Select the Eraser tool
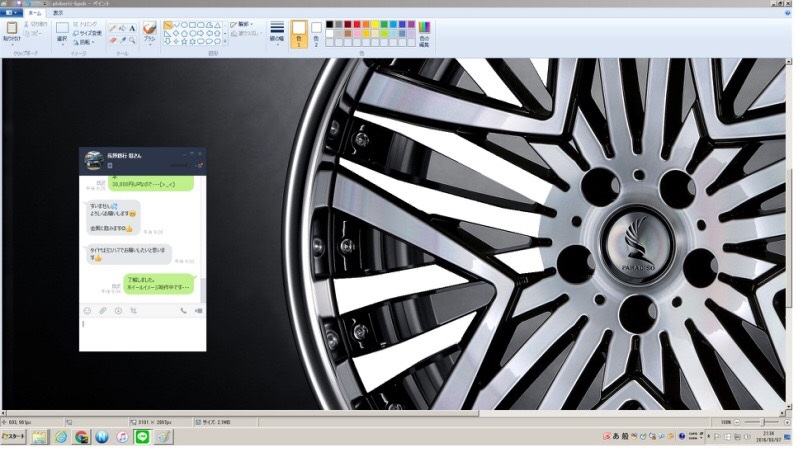The height and width of the screenshot is (452, 796). [x=112, y=40]
